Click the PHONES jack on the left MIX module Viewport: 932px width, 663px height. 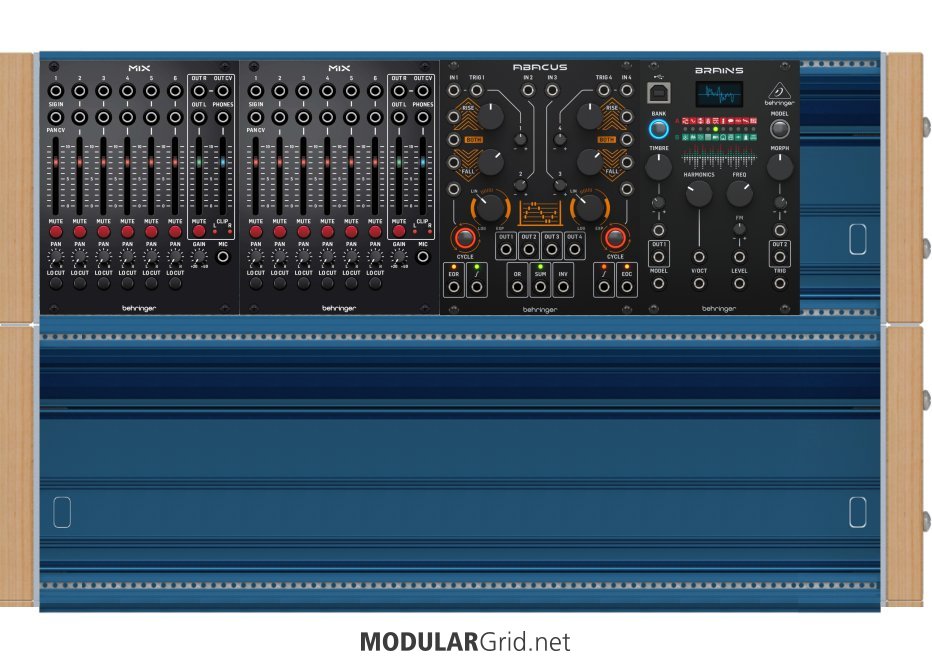(223, 117)
